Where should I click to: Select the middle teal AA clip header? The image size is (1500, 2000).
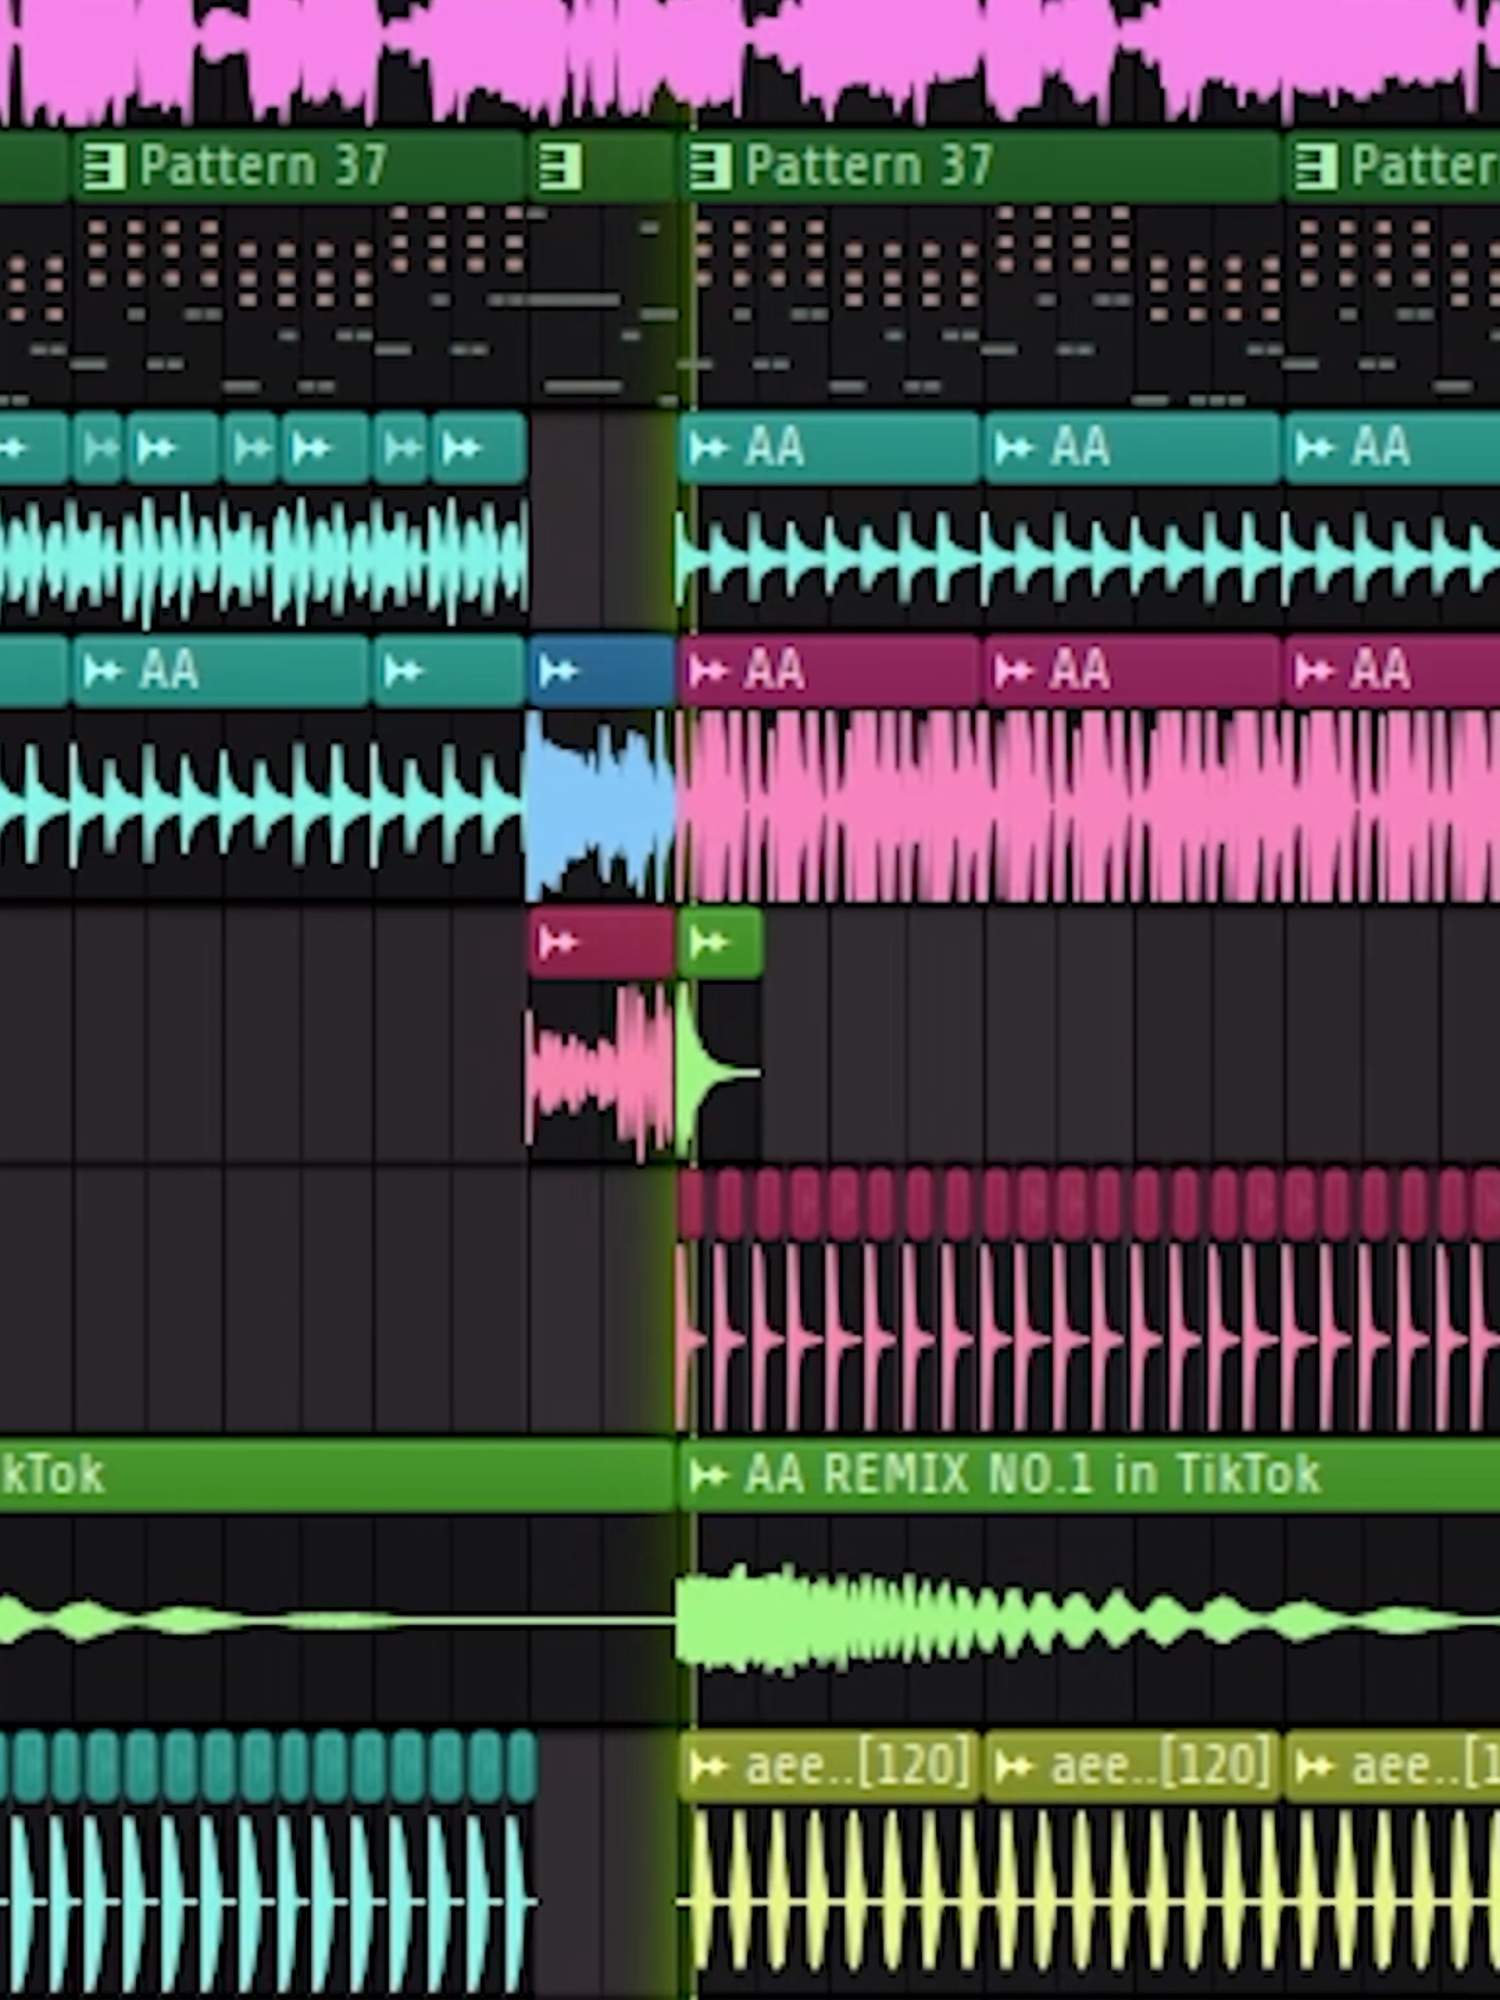pos(1133,447)
